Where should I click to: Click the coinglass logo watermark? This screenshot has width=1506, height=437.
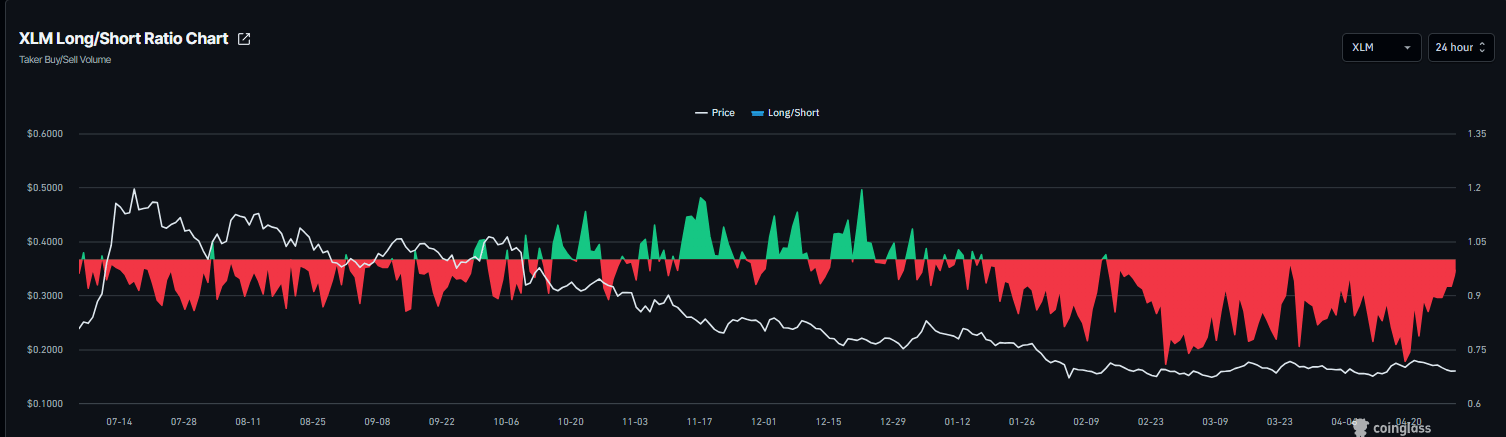point(1400,427)
